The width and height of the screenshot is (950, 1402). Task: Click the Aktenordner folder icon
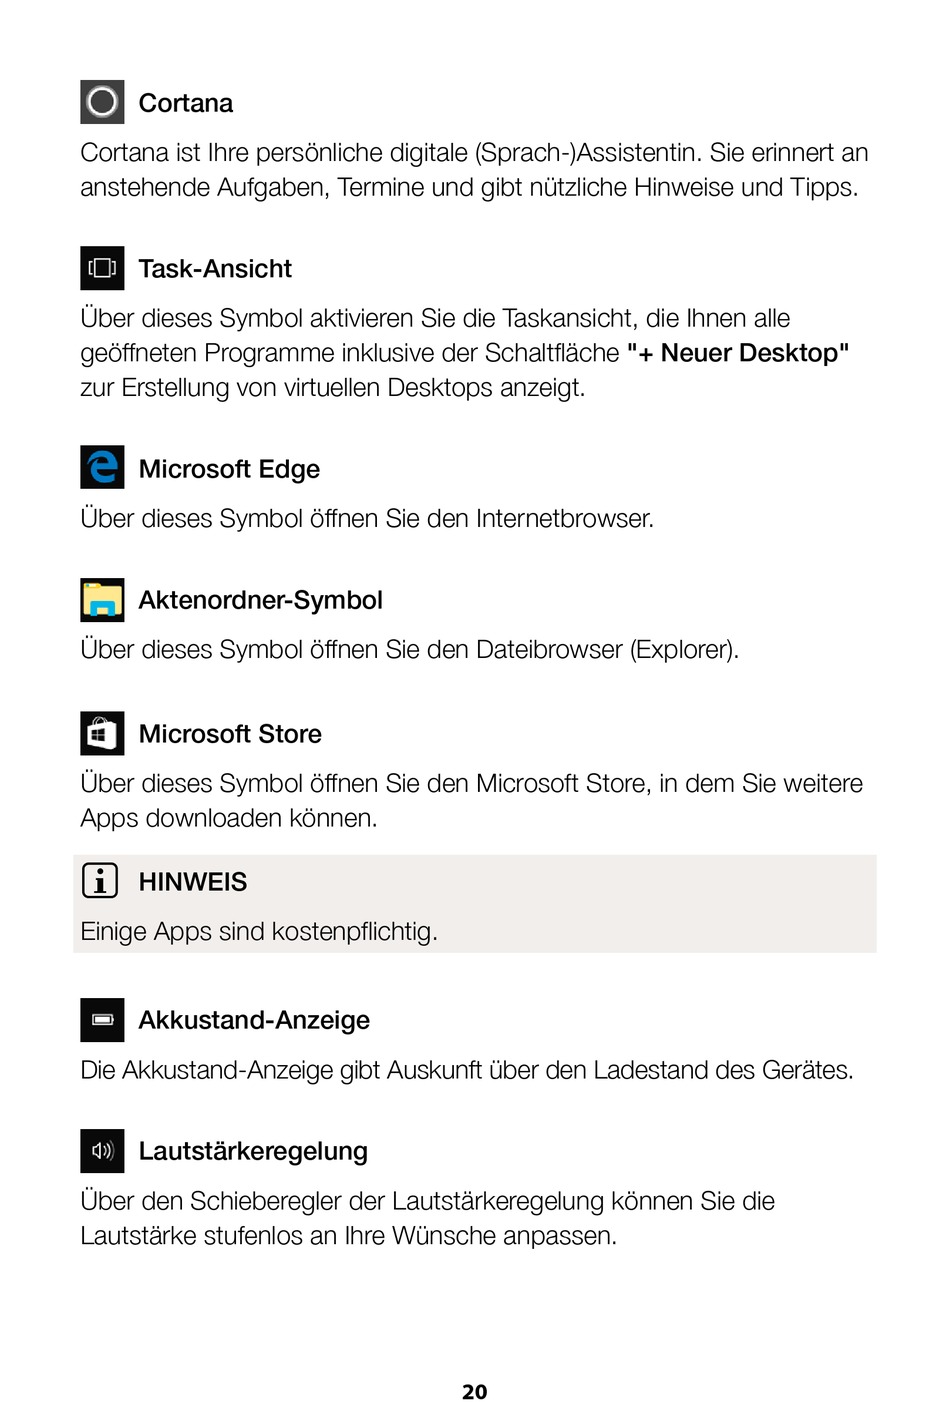(102, 599)
